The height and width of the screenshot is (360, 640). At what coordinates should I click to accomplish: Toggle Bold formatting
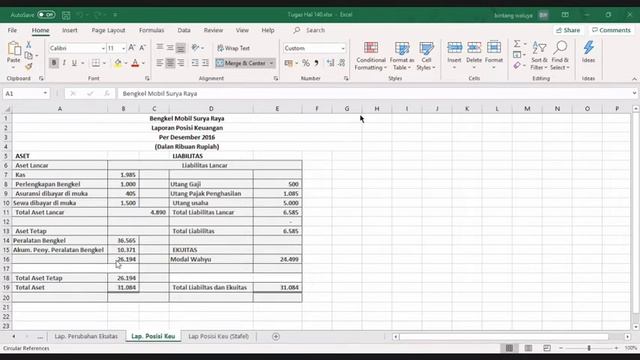pyautogui.click(x=54, y=63)
